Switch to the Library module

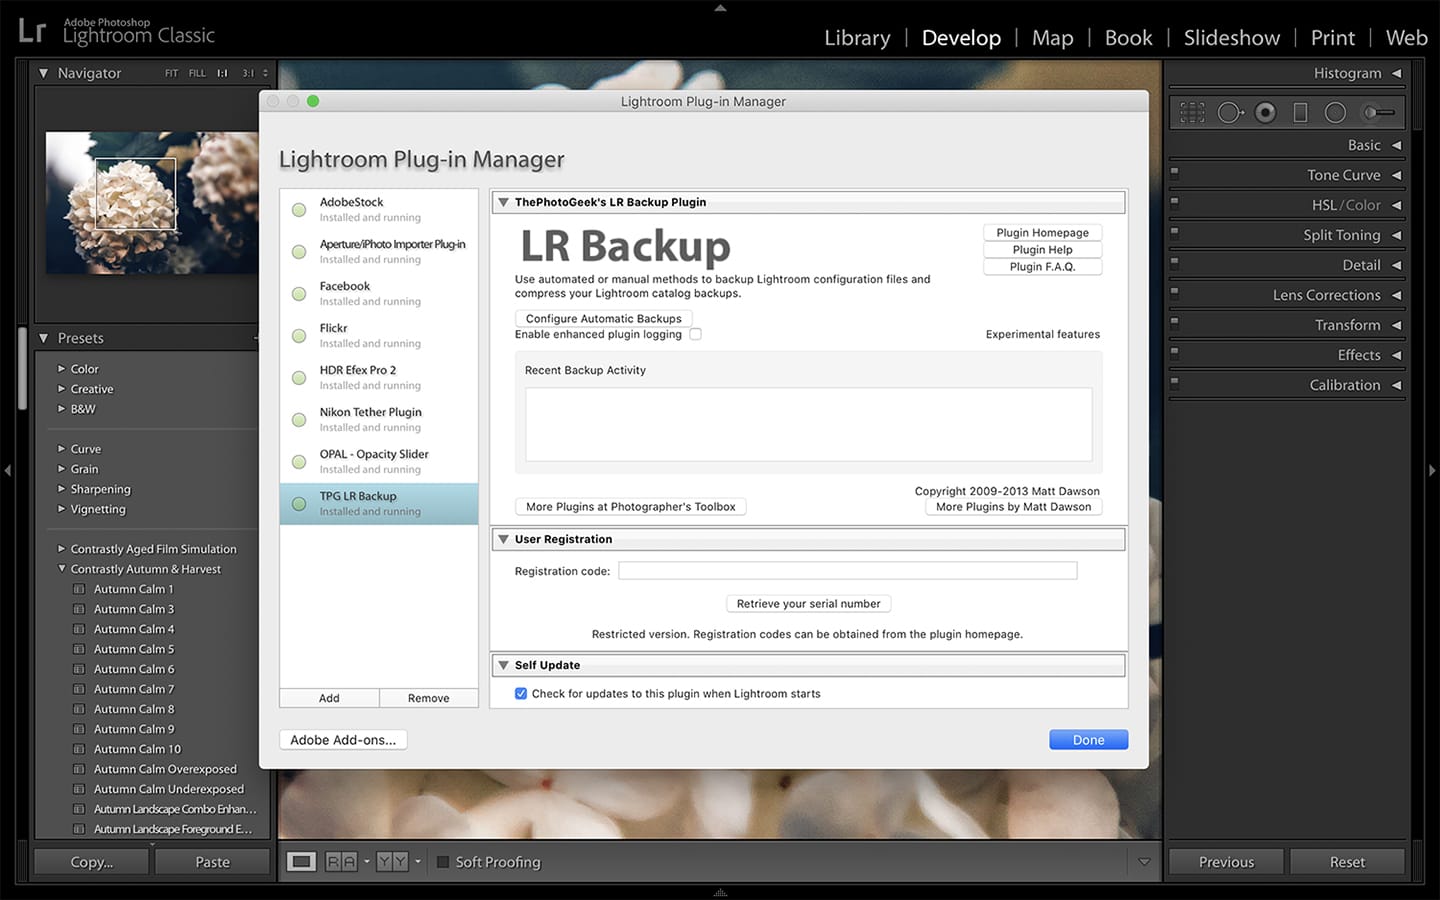(857, 38)
